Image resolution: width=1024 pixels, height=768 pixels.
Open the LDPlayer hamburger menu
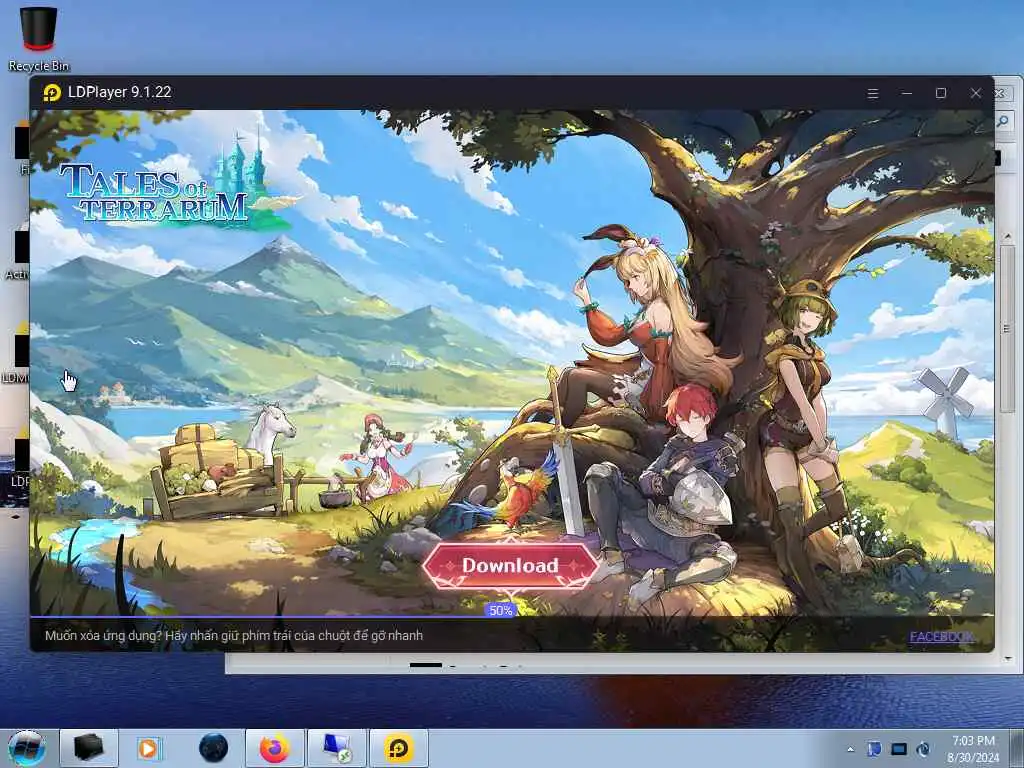coord(872,93)
